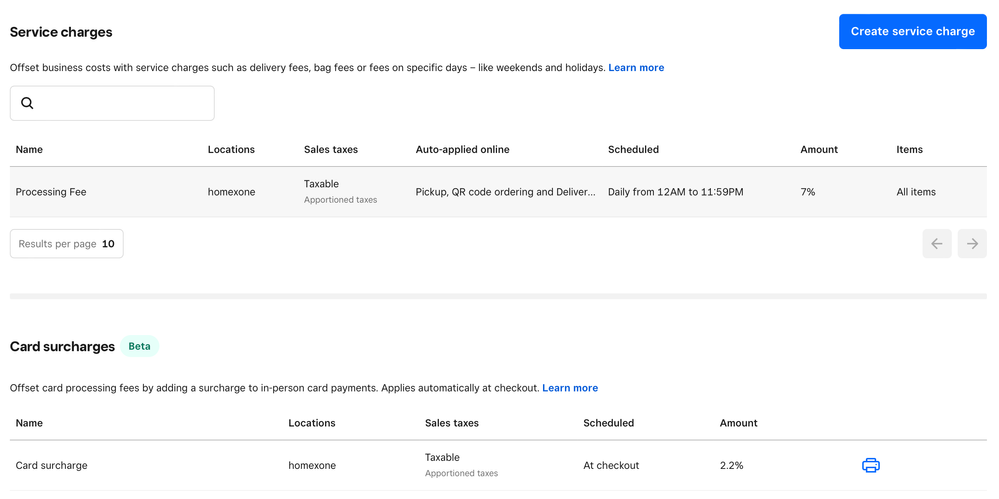Click the 2.2% amount for Card surcharge
This screenshot has height=499, width=999.
(732, 466)
